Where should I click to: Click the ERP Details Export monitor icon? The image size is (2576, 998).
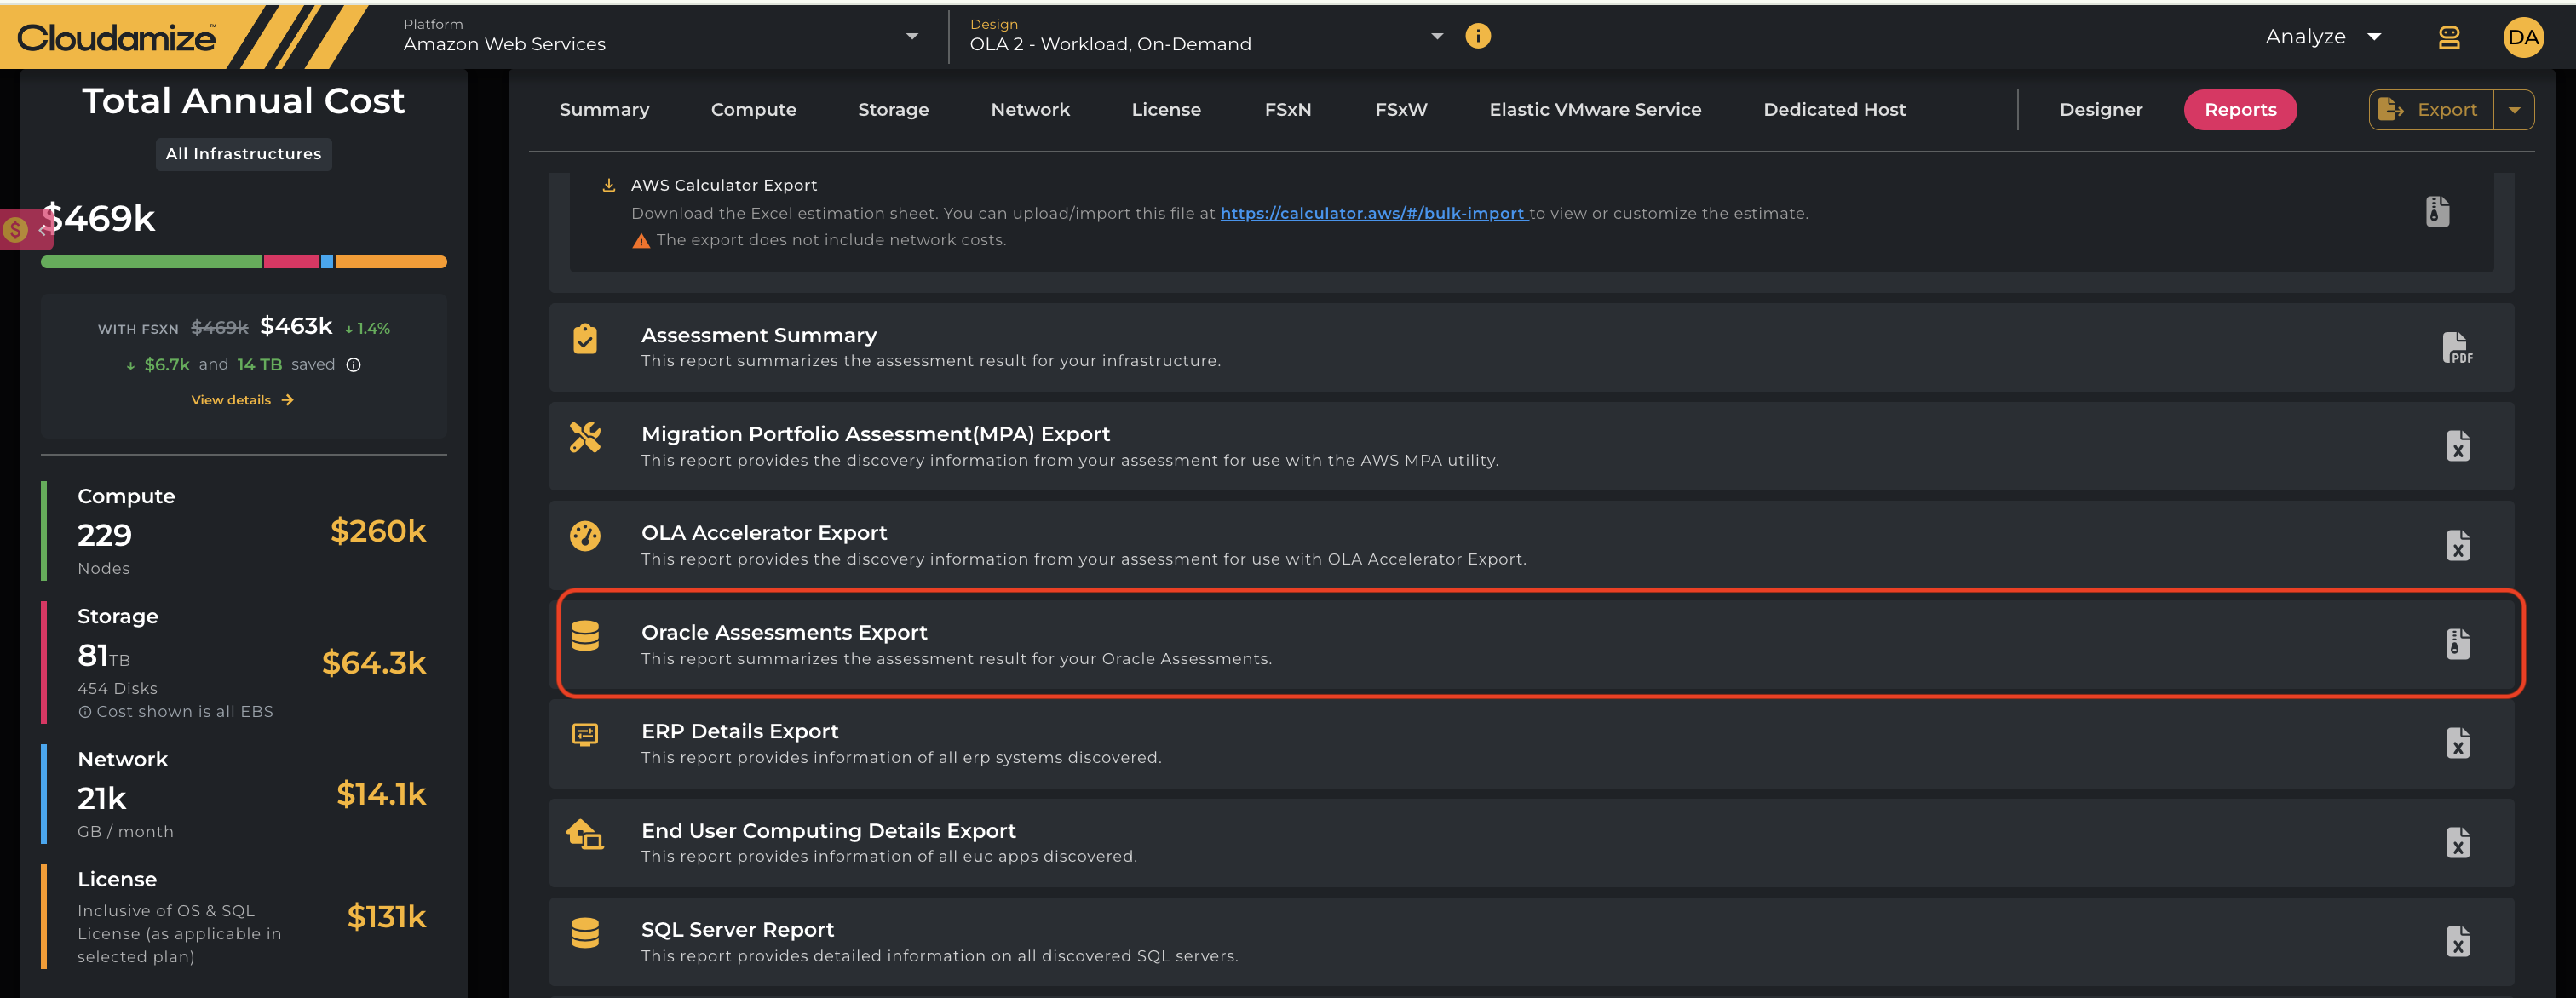pyautogui.click(x=585, y=735)
